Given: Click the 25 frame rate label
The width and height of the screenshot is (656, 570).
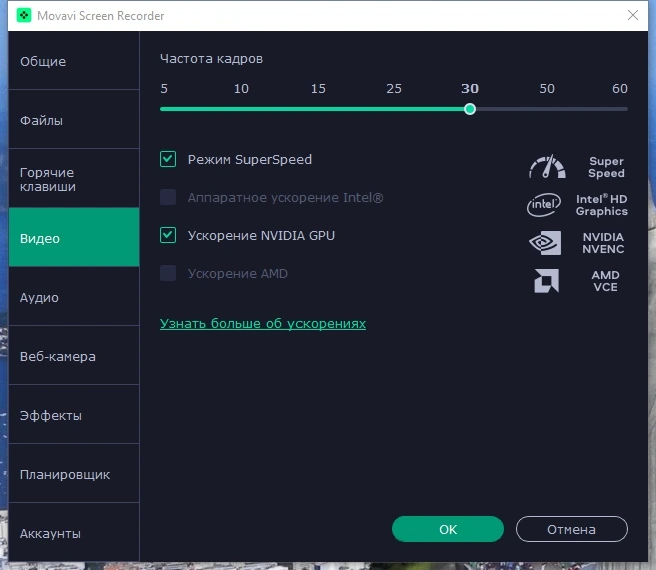Looking at the screenshot, I should (x=394, y=89).
